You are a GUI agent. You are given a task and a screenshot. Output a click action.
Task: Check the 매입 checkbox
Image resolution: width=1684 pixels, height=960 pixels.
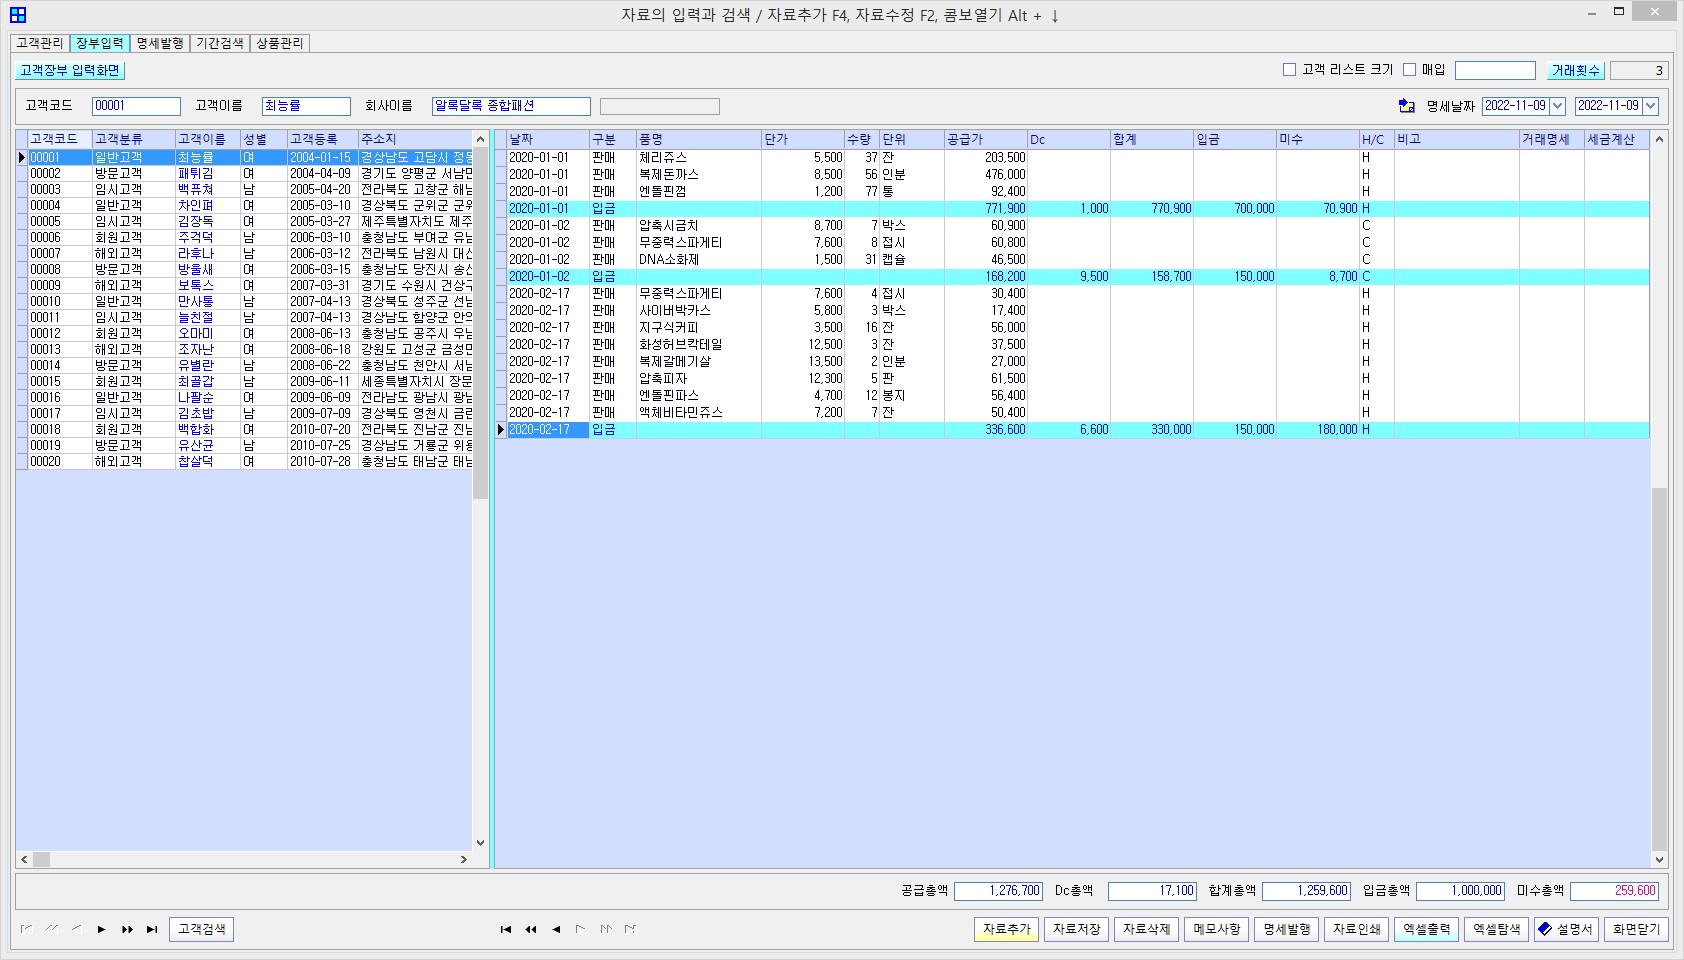click(1409, 70)
